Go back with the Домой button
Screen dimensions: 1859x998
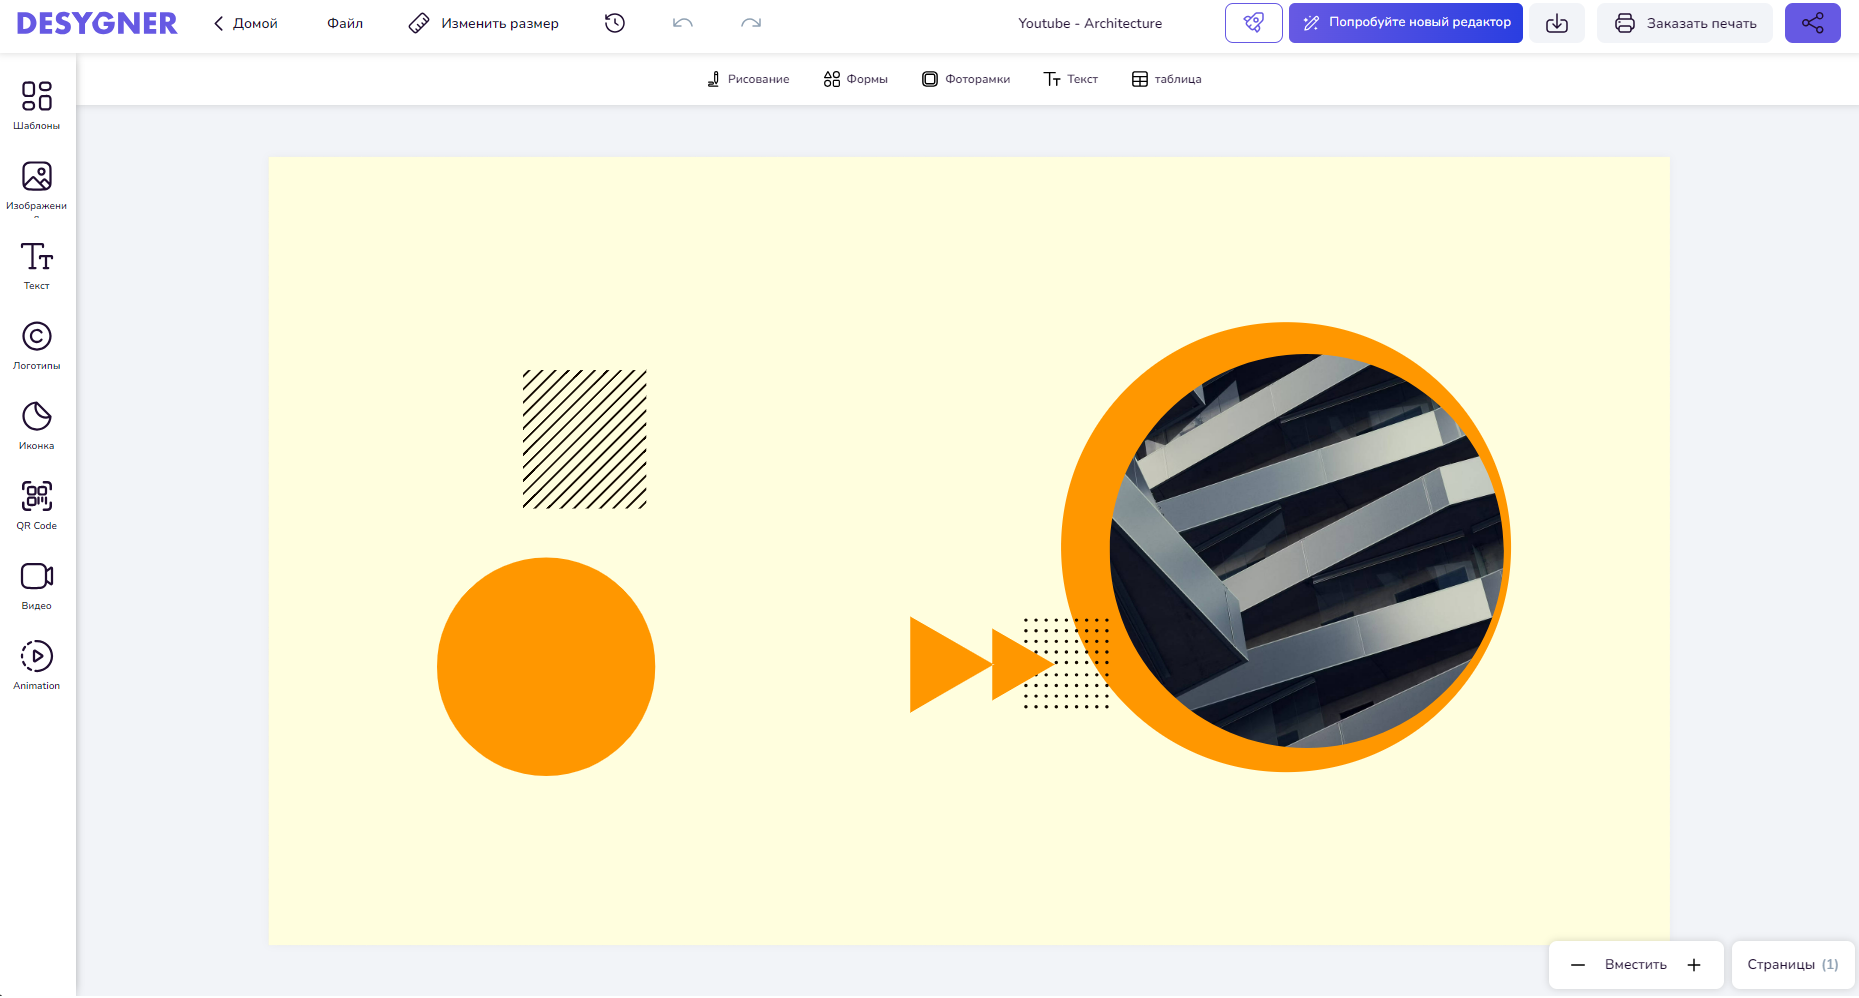tap(245, 23)
